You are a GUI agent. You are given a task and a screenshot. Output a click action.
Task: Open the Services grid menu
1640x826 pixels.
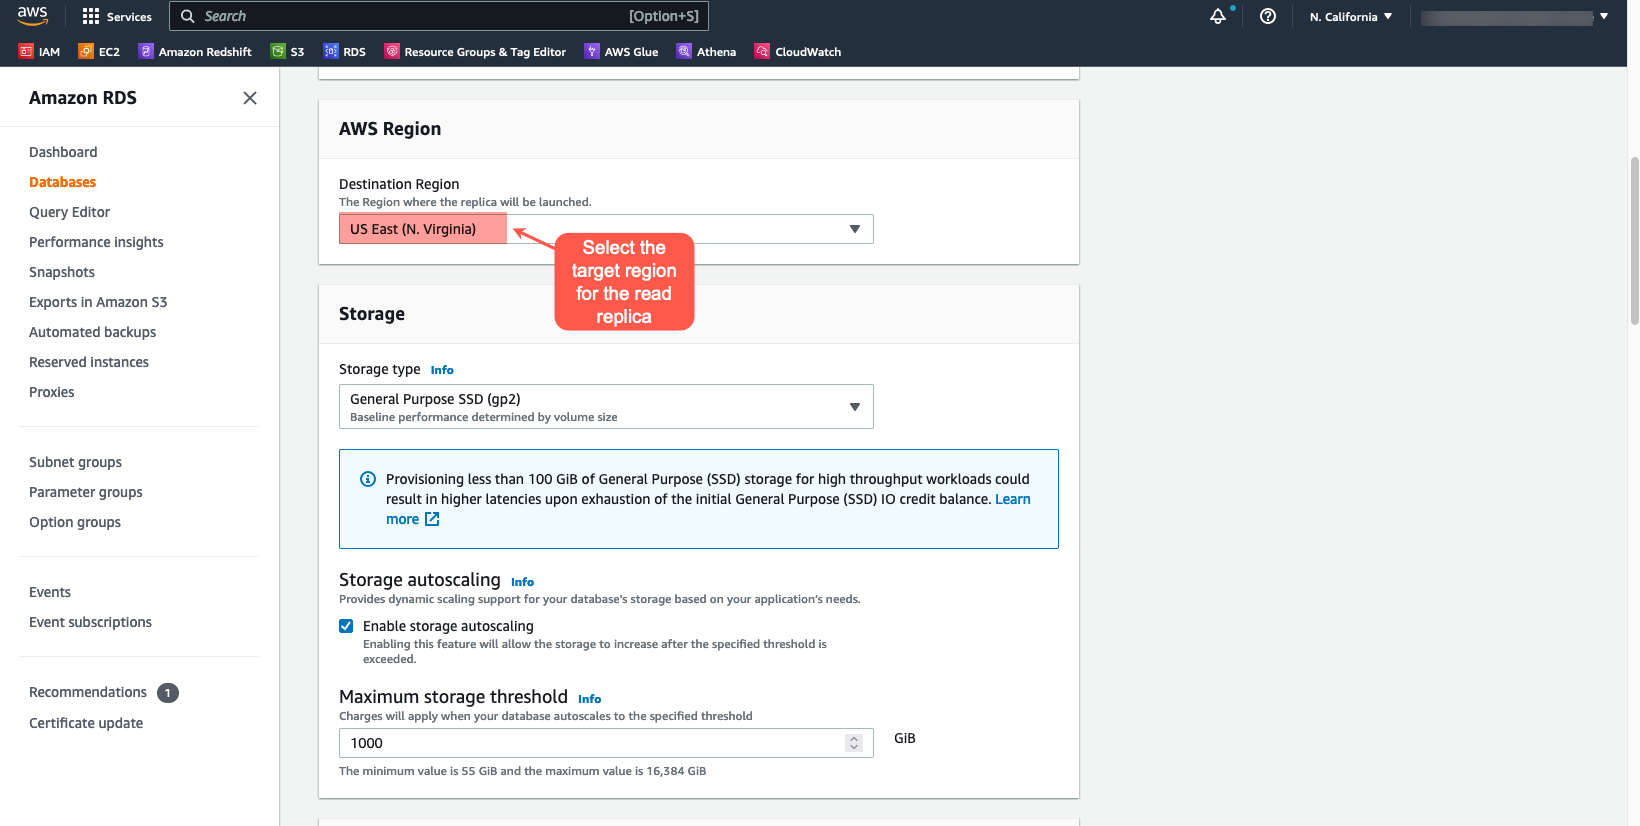point(117,16)
